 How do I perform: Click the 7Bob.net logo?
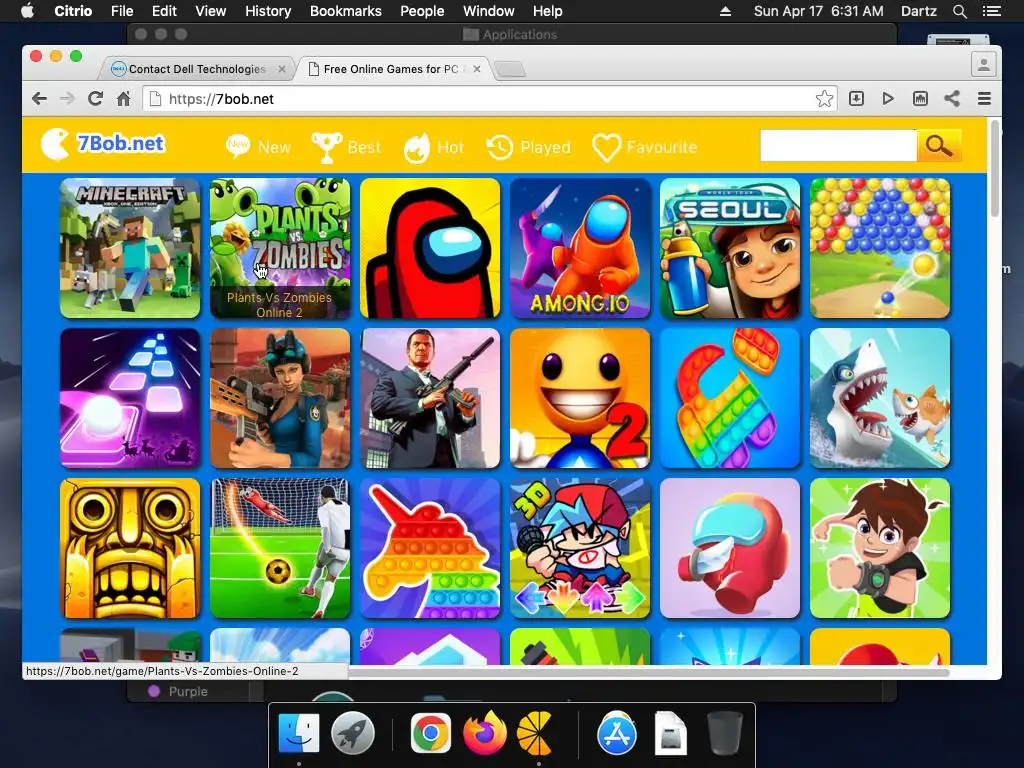point(103,144)
